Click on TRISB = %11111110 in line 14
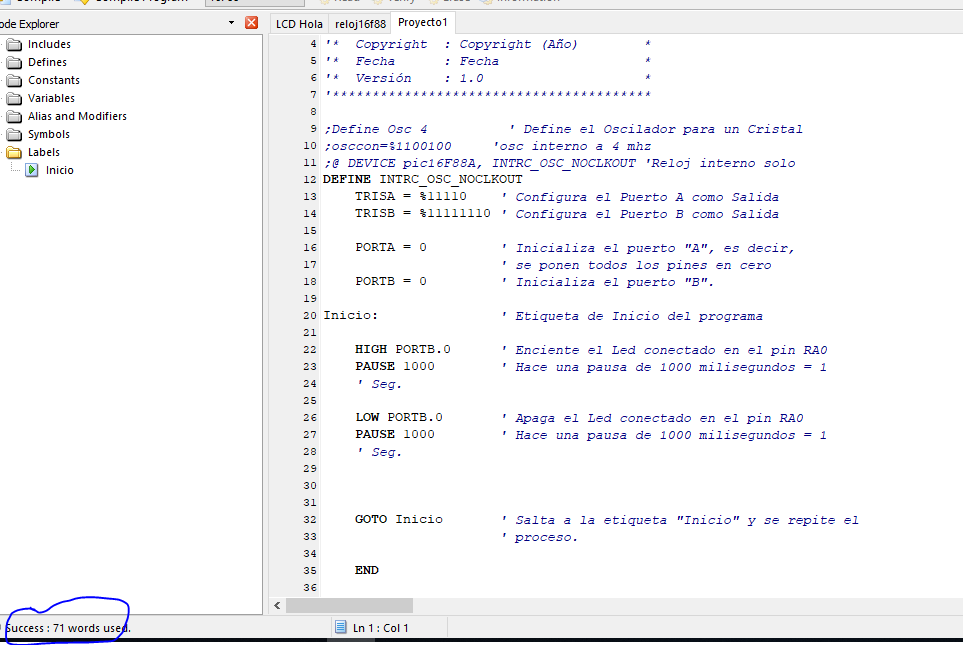Viewport: 963px width, 645px height. point(423,213)
